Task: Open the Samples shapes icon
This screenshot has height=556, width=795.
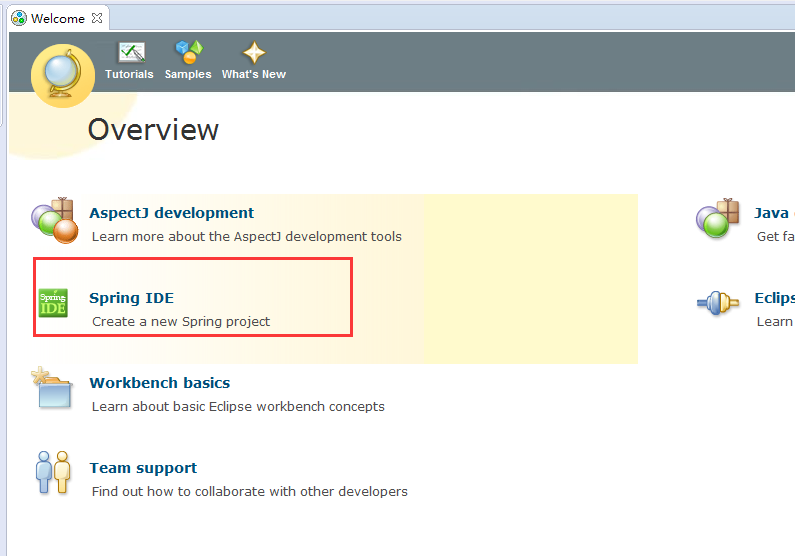Action: tap(189, 52)
